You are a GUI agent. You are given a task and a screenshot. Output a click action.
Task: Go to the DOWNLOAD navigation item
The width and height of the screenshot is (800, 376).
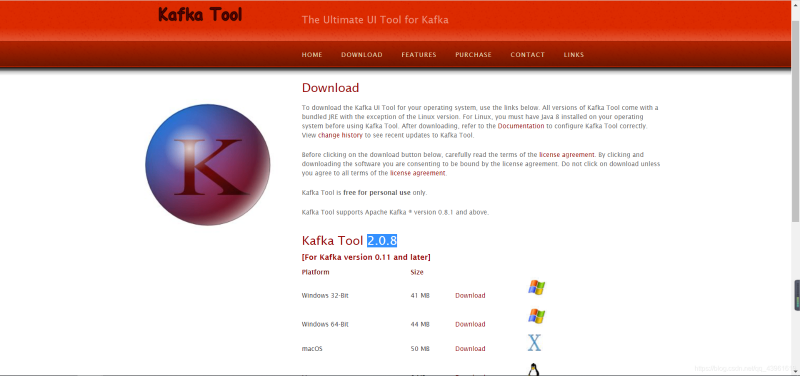click(x=362, y=55)
